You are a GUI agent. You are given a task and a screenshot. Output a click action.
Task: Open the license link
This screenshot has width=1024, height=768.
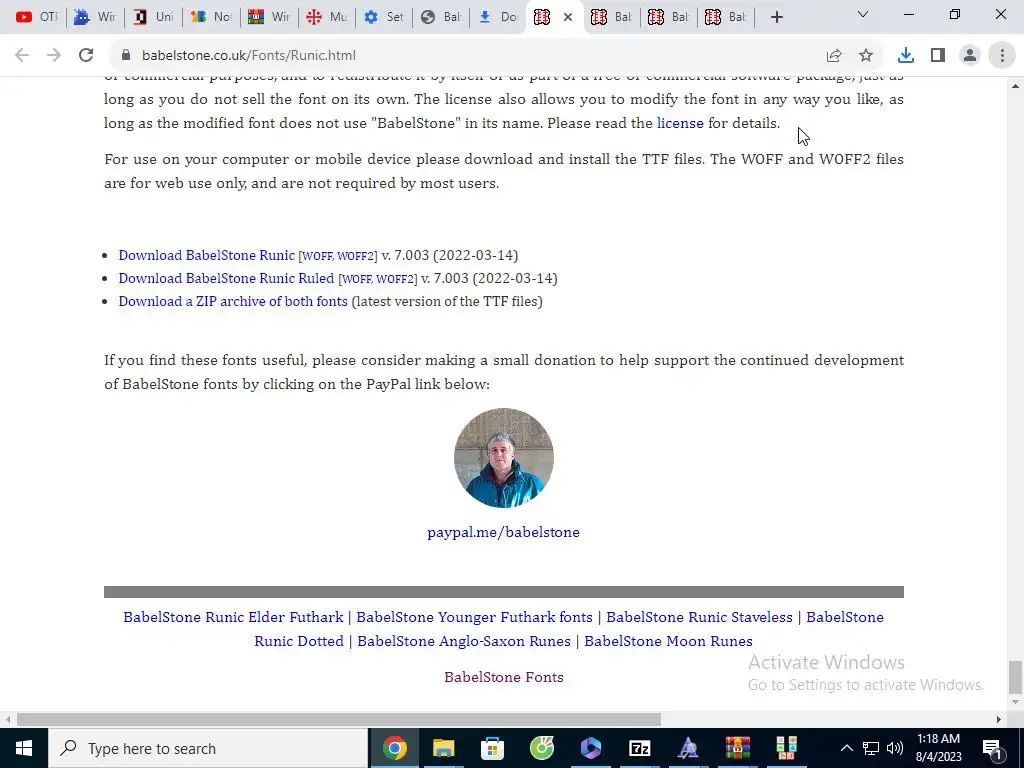click(680, 123)
